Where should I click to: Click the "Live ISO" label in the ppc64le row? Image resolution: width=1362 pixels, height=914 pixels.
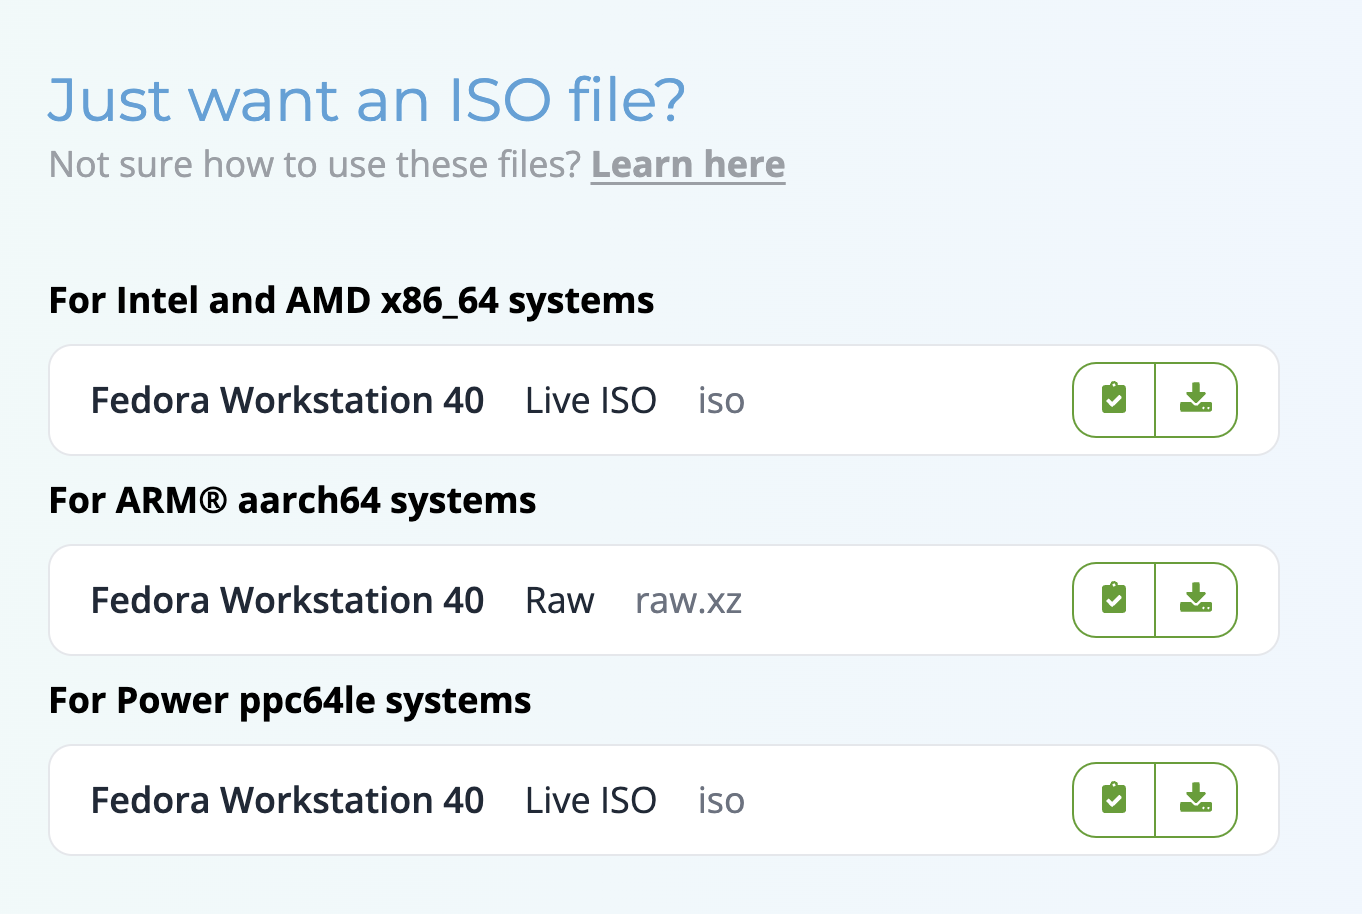tap(590, 800)
